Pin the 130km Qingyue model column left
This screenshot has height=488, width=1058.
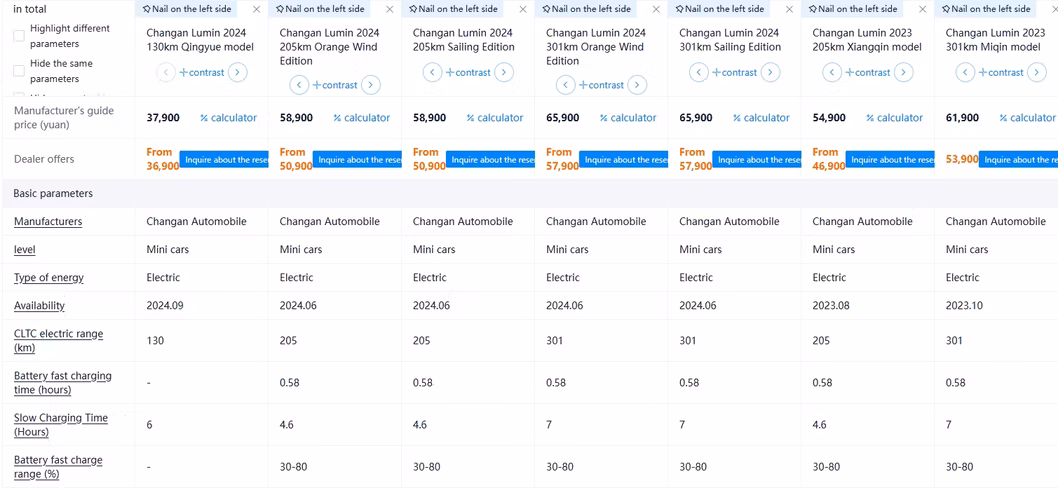point(187,9)
